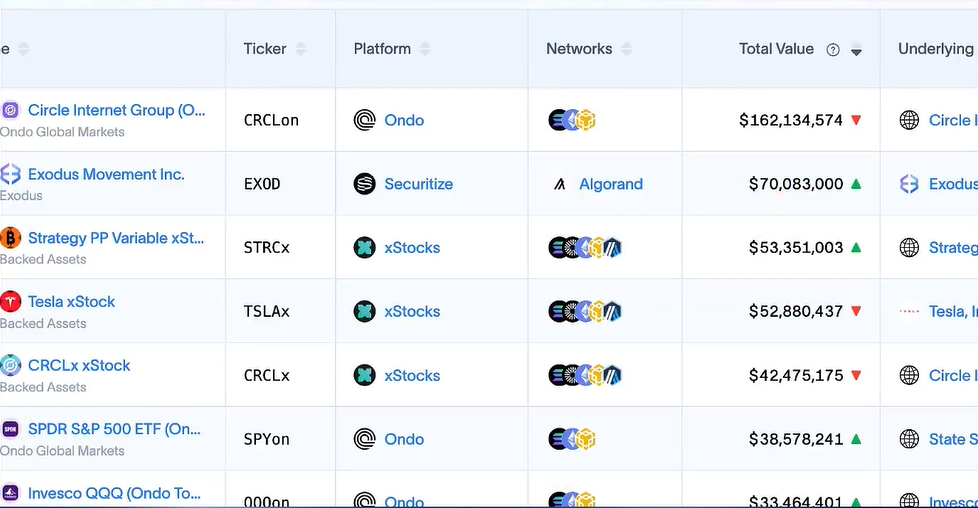The image size is (978, 508).
Task: Click the network icons in STRCx row
Action: click(x=585, y=248)
